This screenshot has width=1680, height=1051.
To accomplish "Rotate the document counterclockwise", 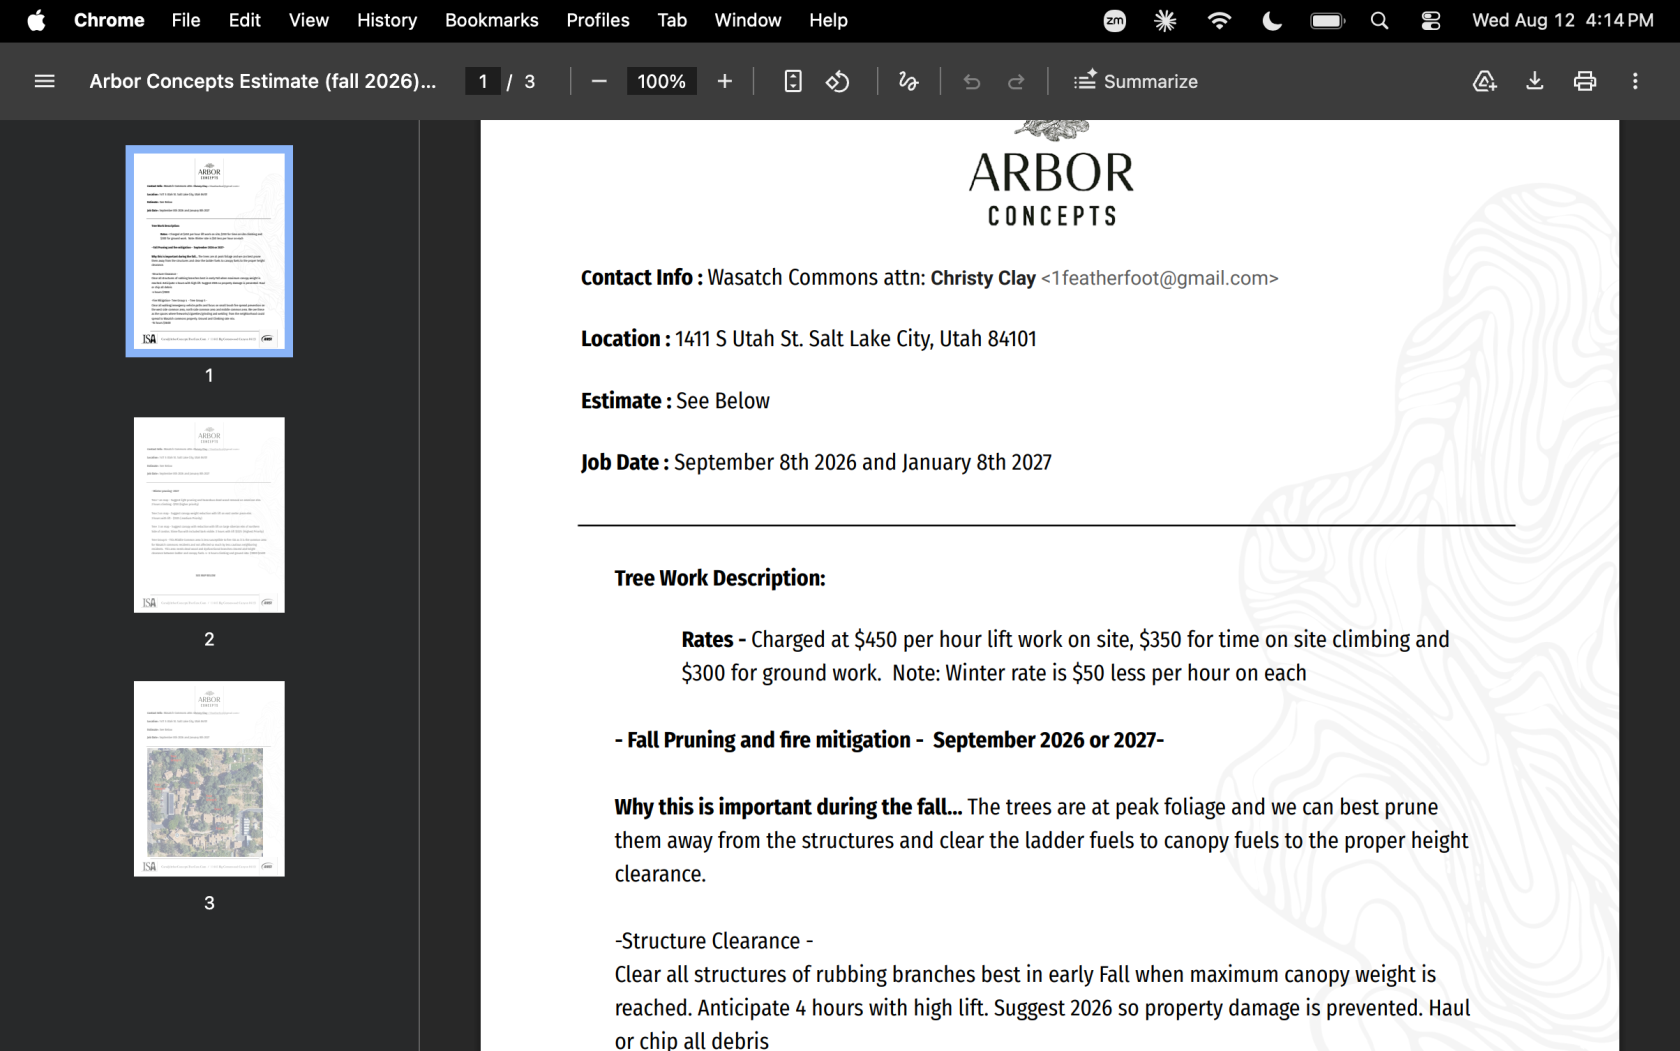I will point(838,81).
